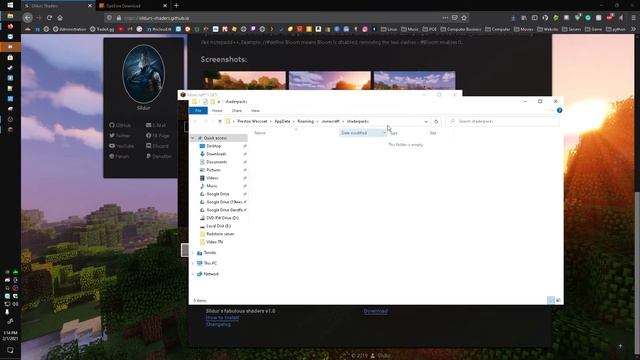Open the View ribbon tab
640x360 pixels.
coord(255,111)
